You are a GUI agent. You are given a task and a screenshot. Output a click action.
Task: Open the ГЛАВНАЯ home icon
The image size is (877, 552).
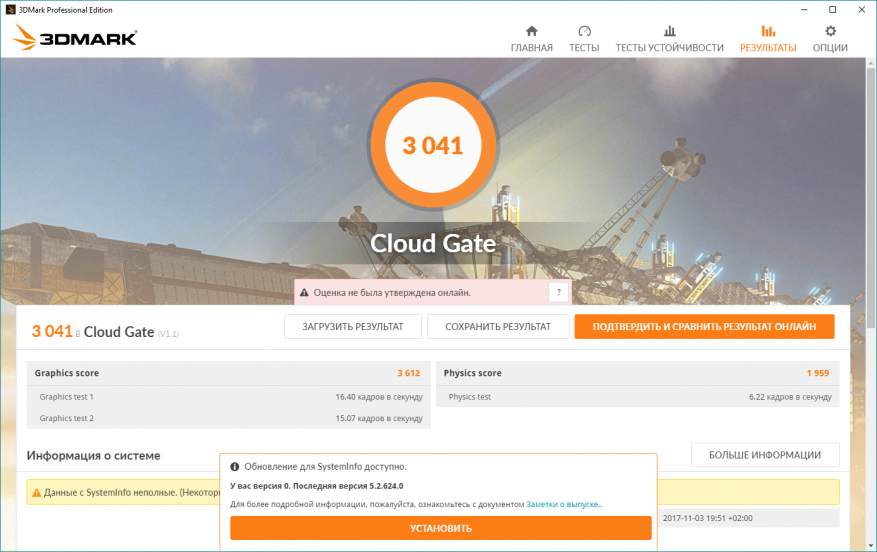click(x=531, y=31)
